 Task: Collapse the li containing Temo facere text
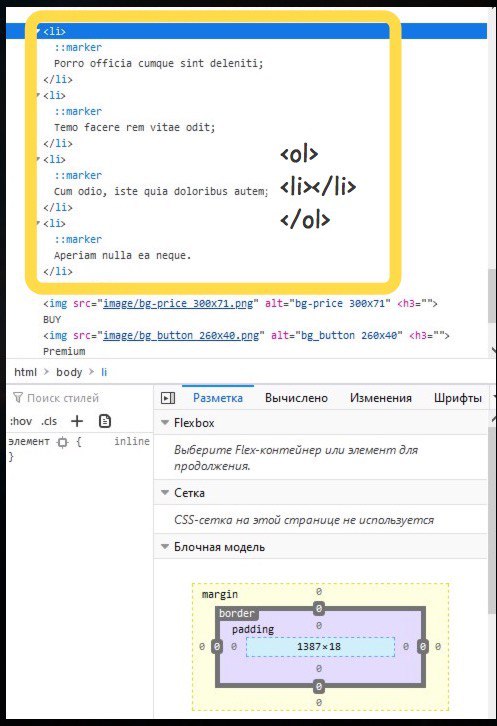coord(39,95)
